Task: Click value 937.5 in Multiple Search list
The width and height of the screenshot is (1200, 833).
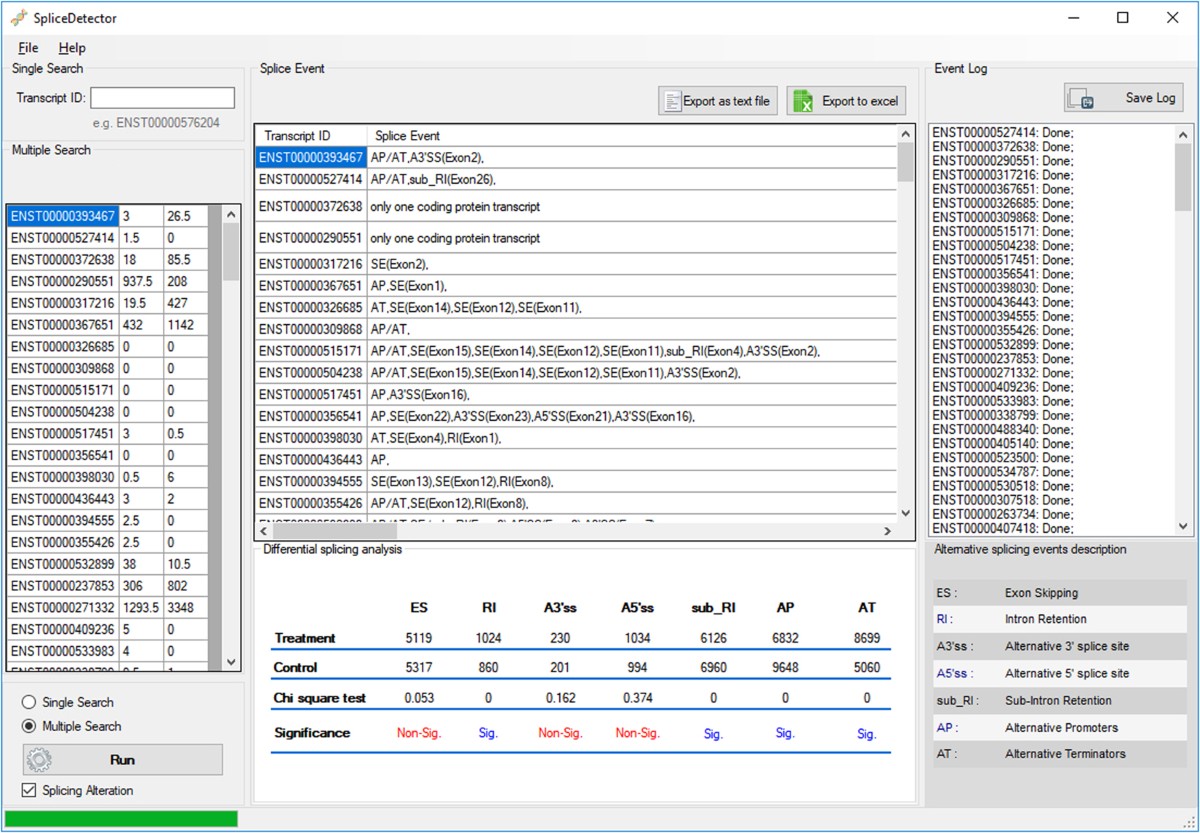Action: tap(141, 281)
